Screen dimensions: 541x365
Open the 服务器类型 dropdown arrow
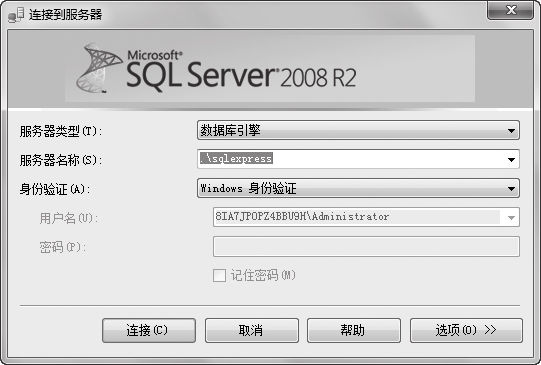click(511, 131)
